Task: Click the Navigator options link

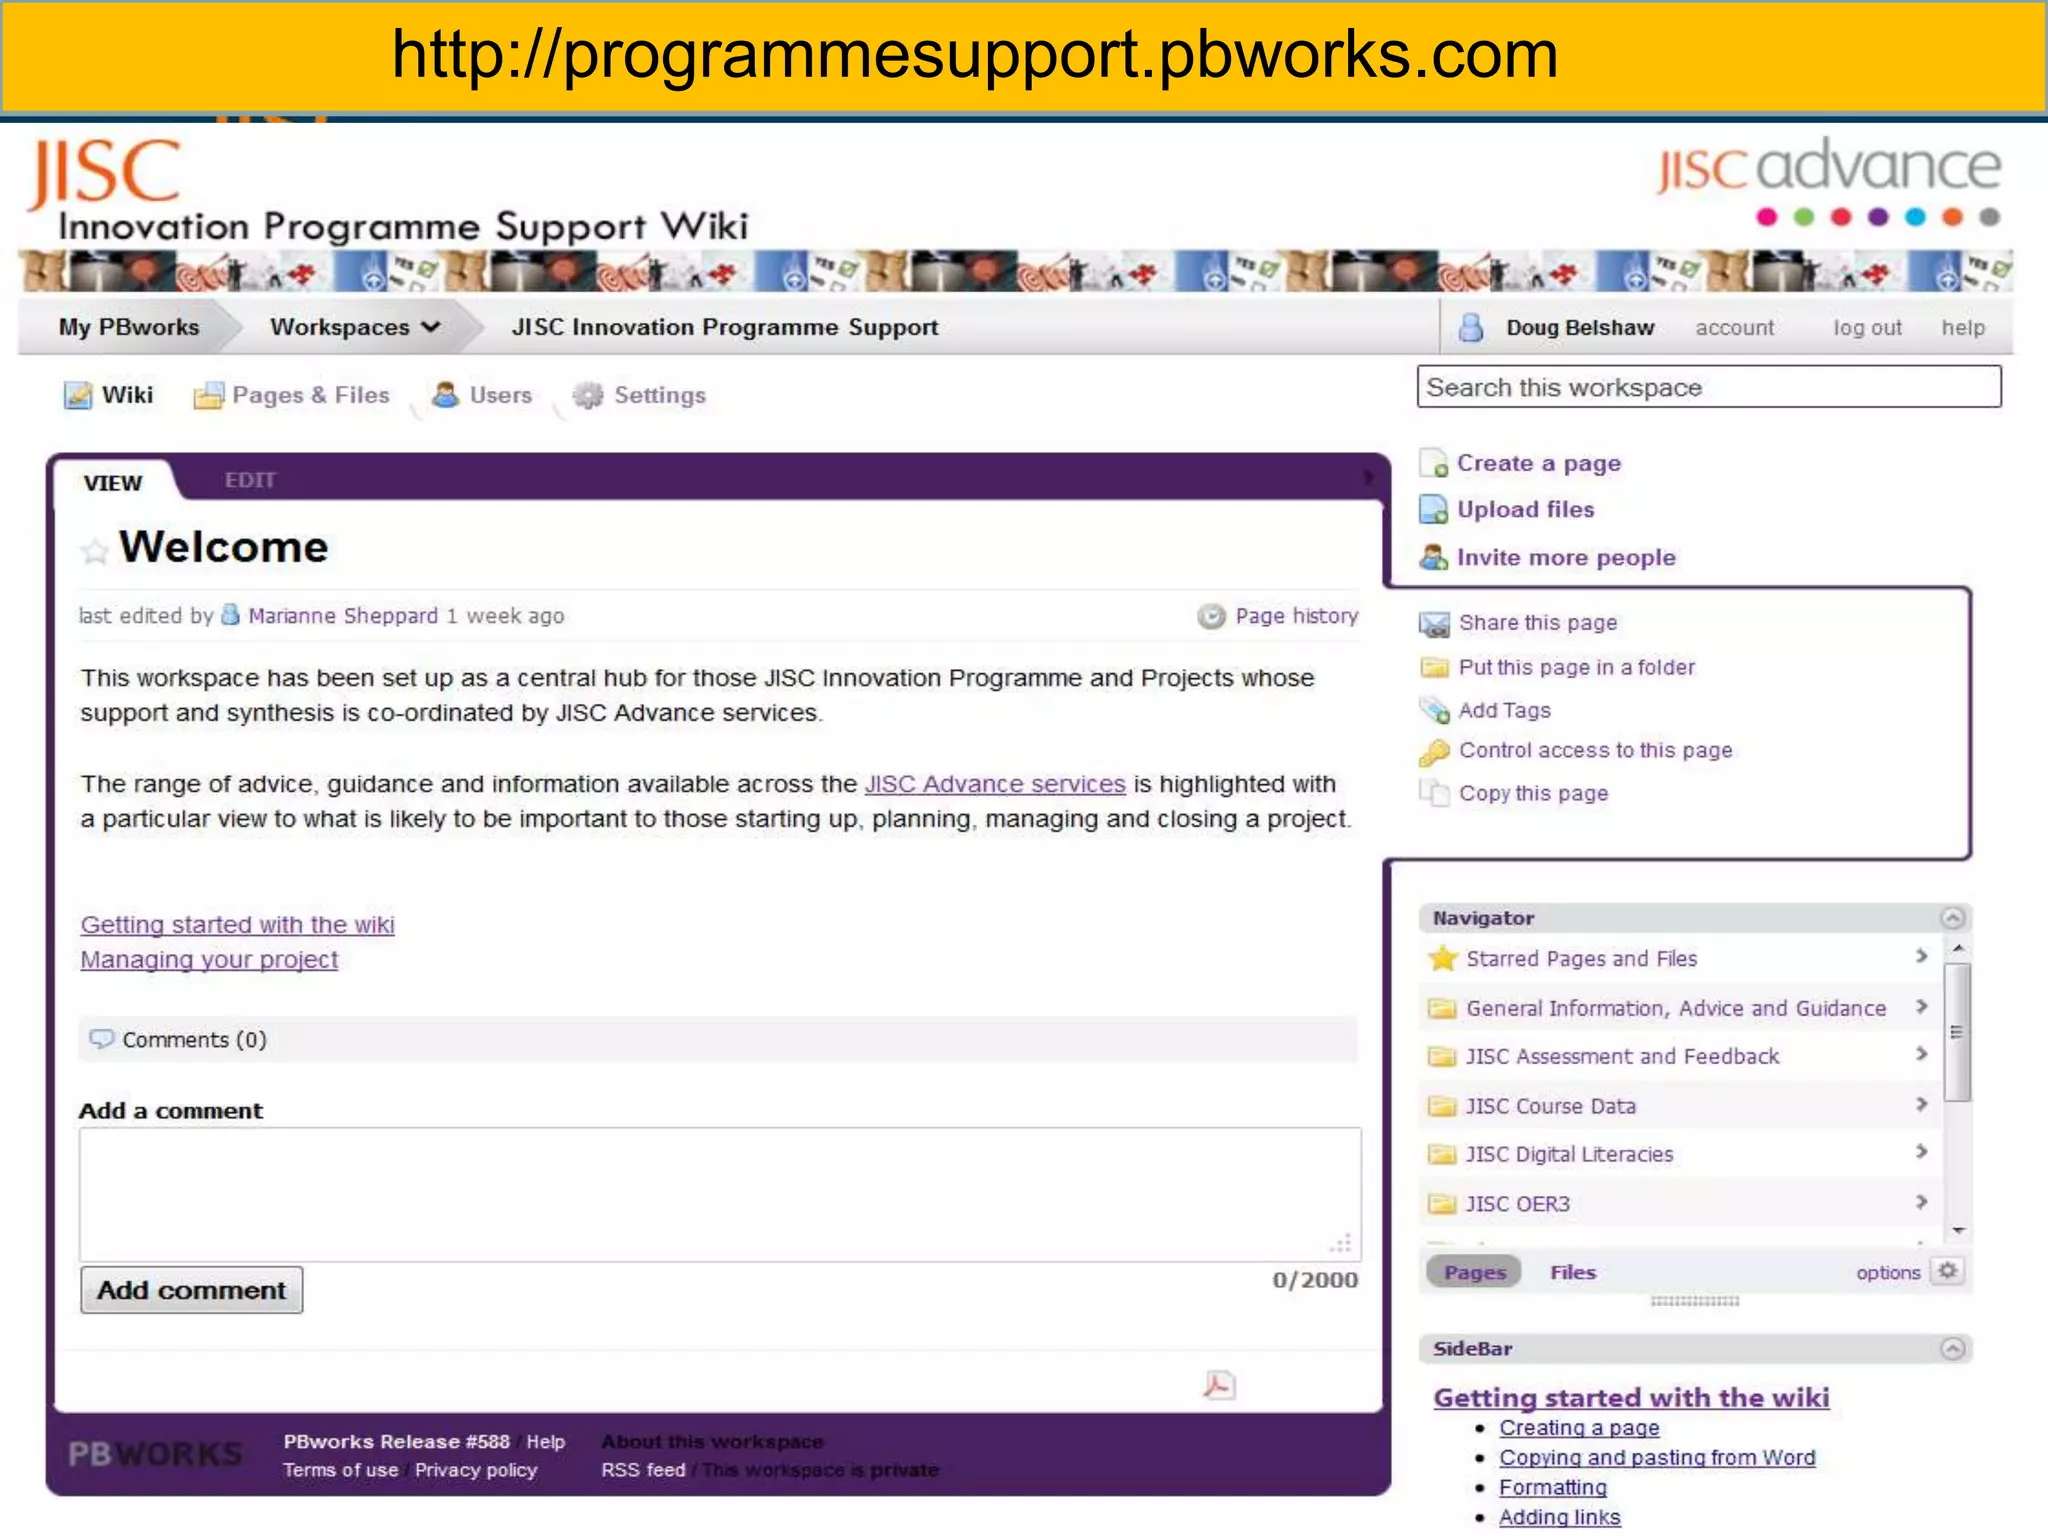Action: tap(1888, 1272)
